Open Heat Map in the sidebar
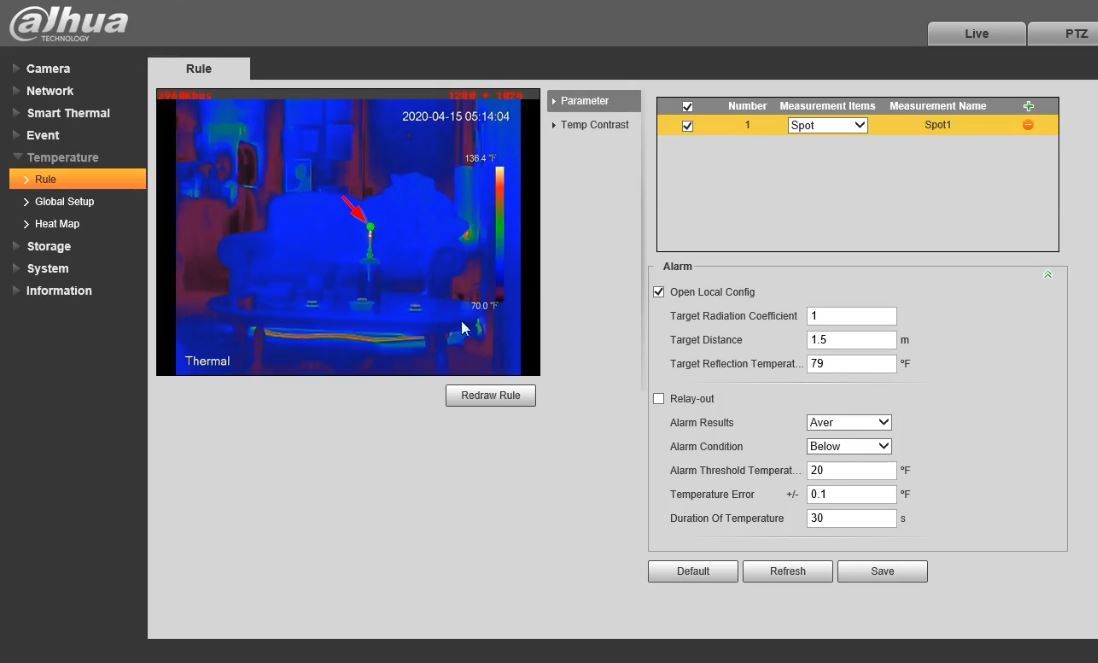The height and width of the screenshot is (663, 1098). [x=57, y=224]
